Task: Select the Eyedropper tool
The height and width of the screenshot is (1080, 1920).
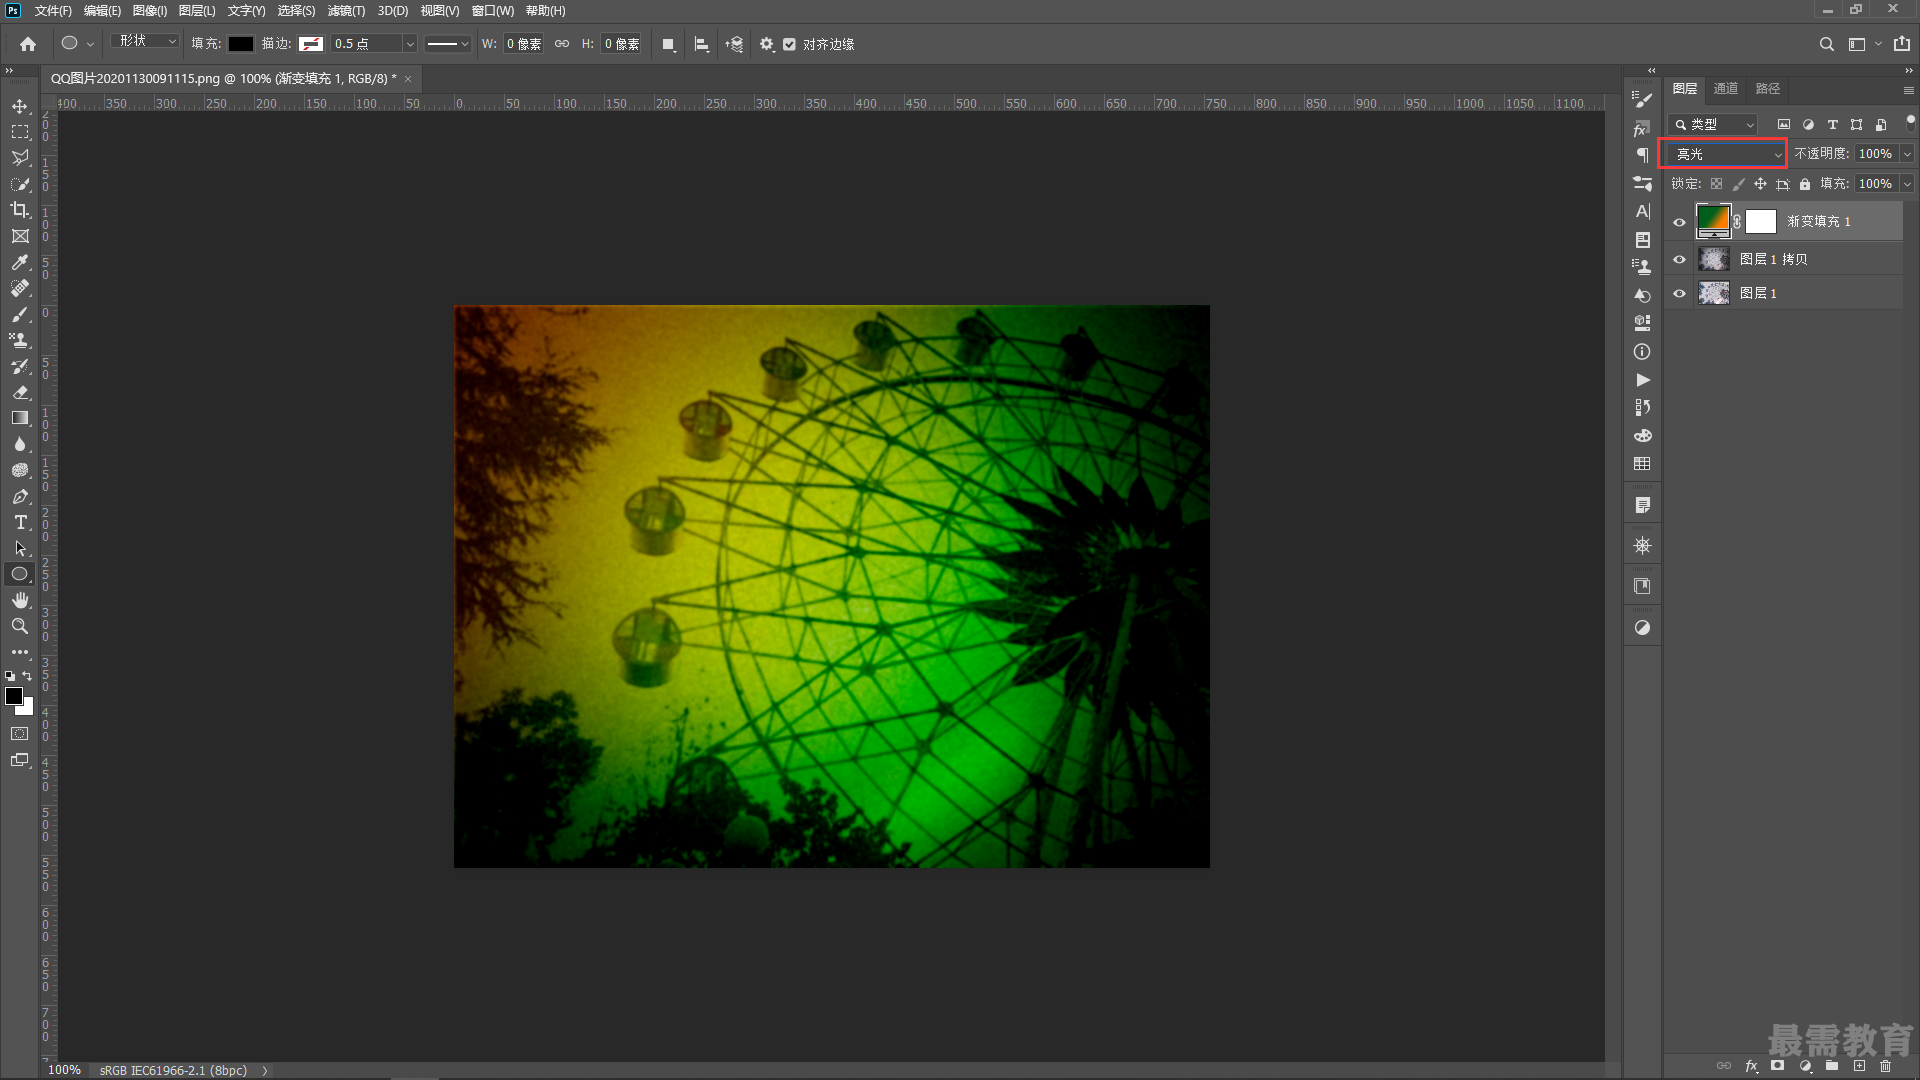Action: (20, 262)
